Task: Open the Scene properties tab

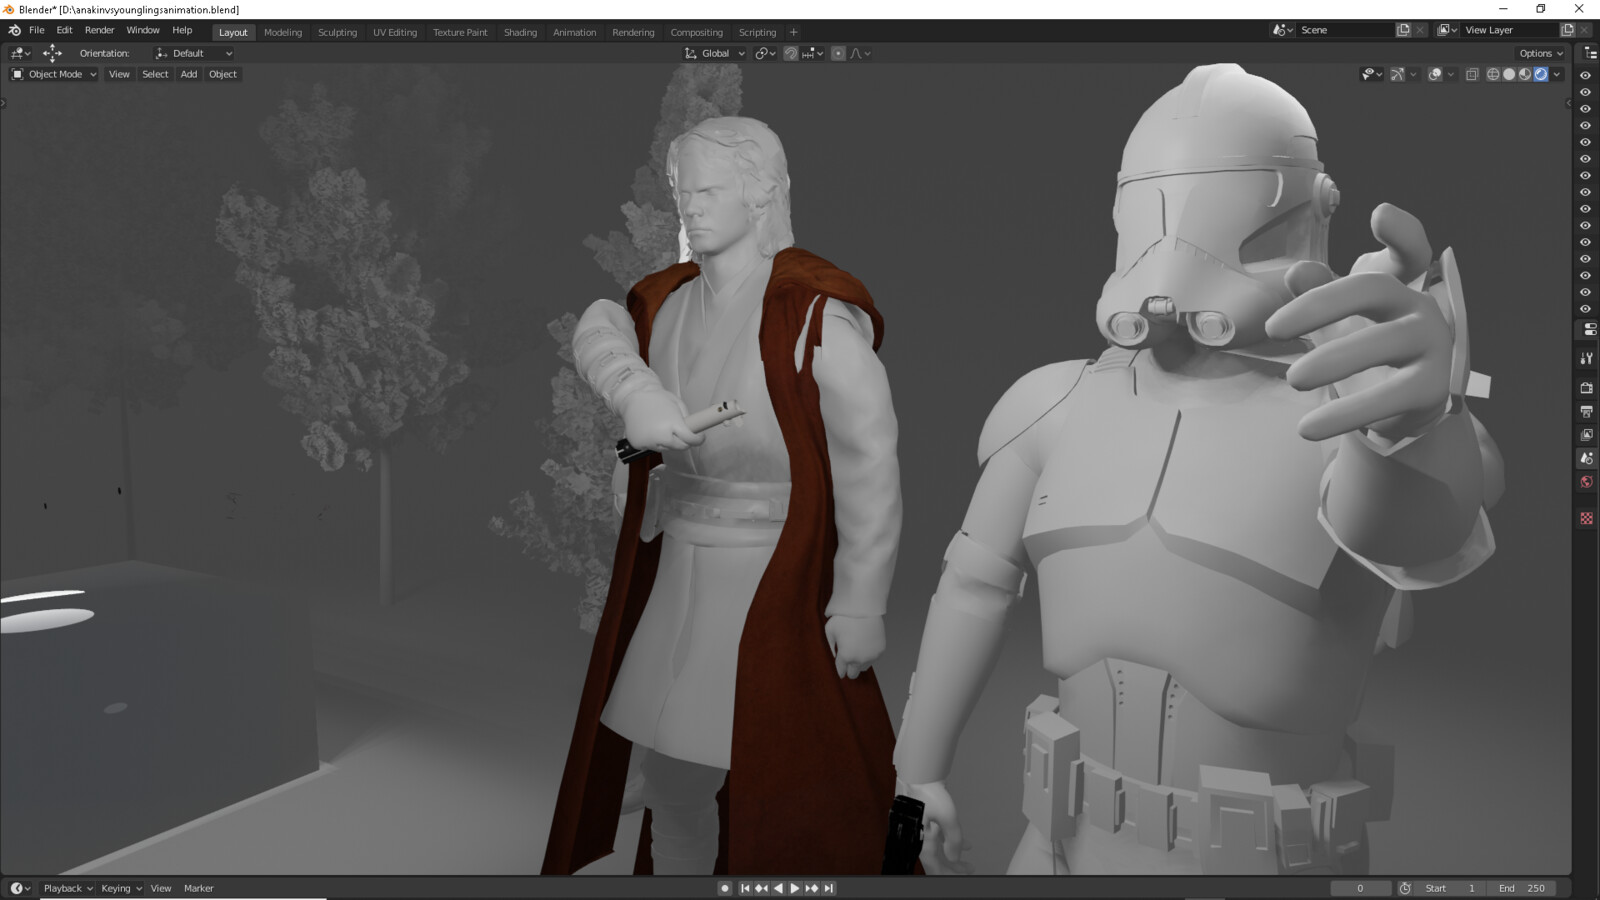Action: pyautogui.click(x=1586, y=458)
